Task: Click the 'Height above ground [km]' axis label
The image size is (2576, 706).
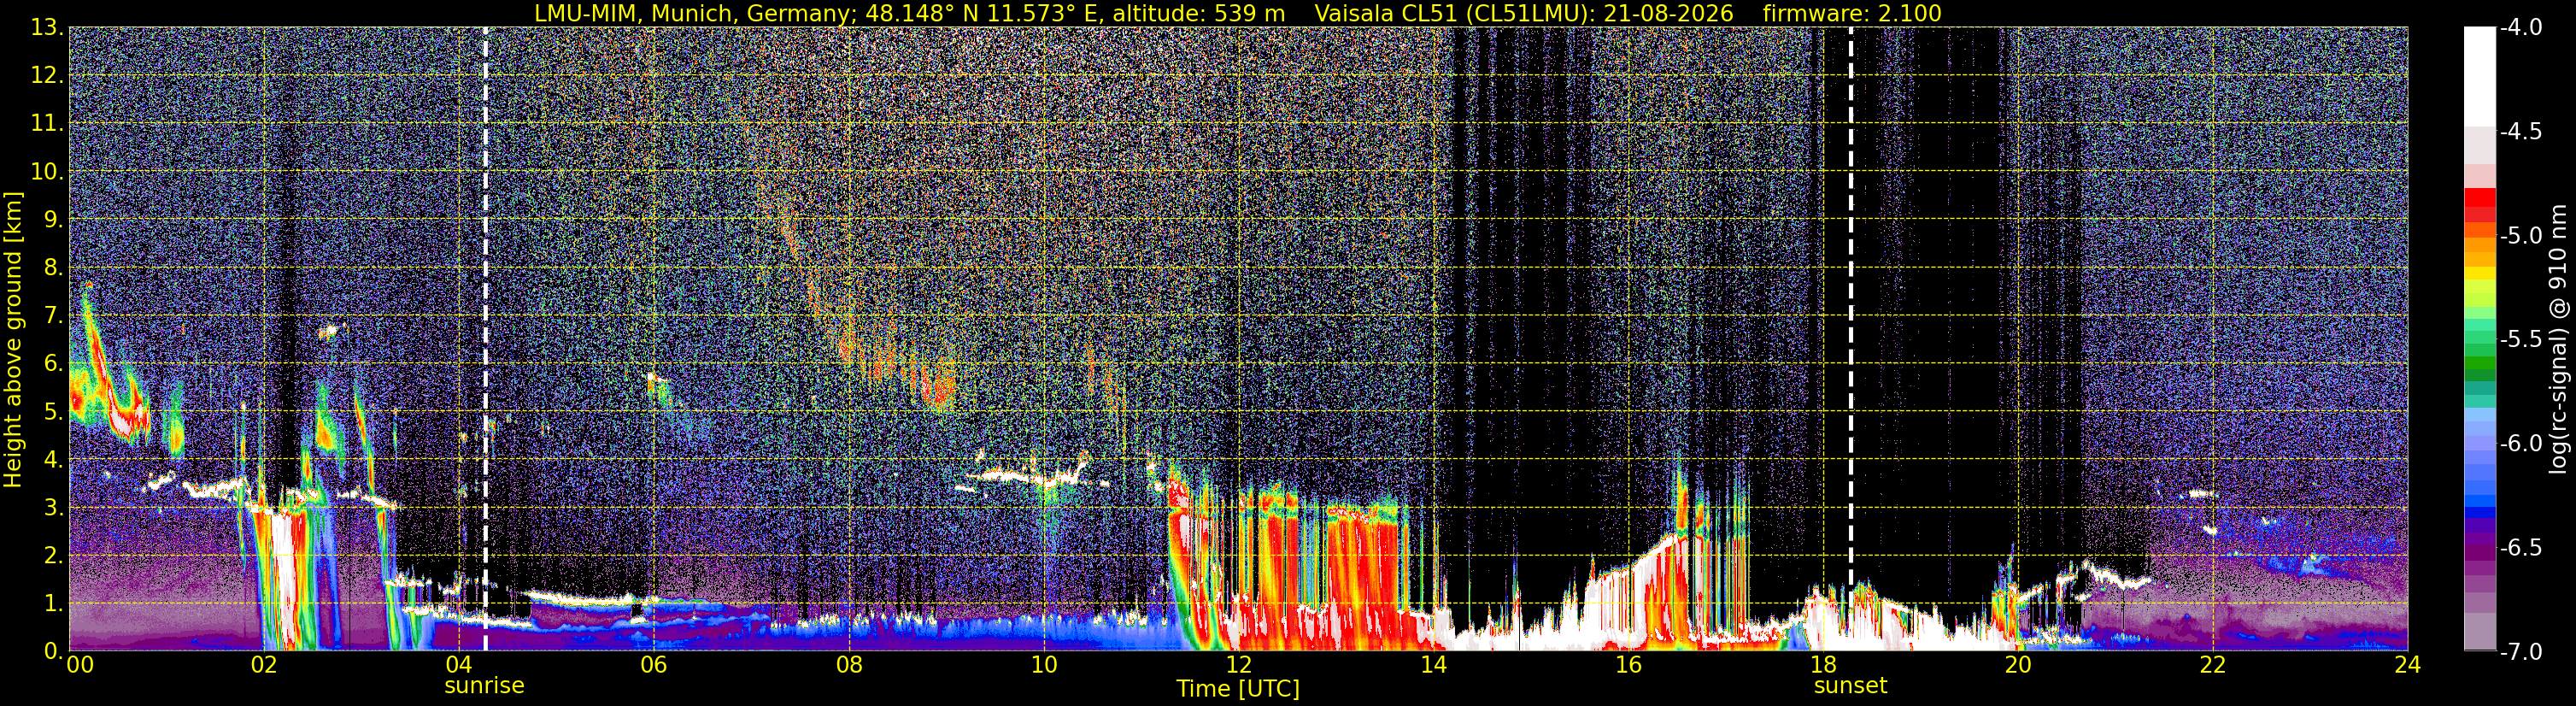Action: pyautogui.click(x=13, y=339)
